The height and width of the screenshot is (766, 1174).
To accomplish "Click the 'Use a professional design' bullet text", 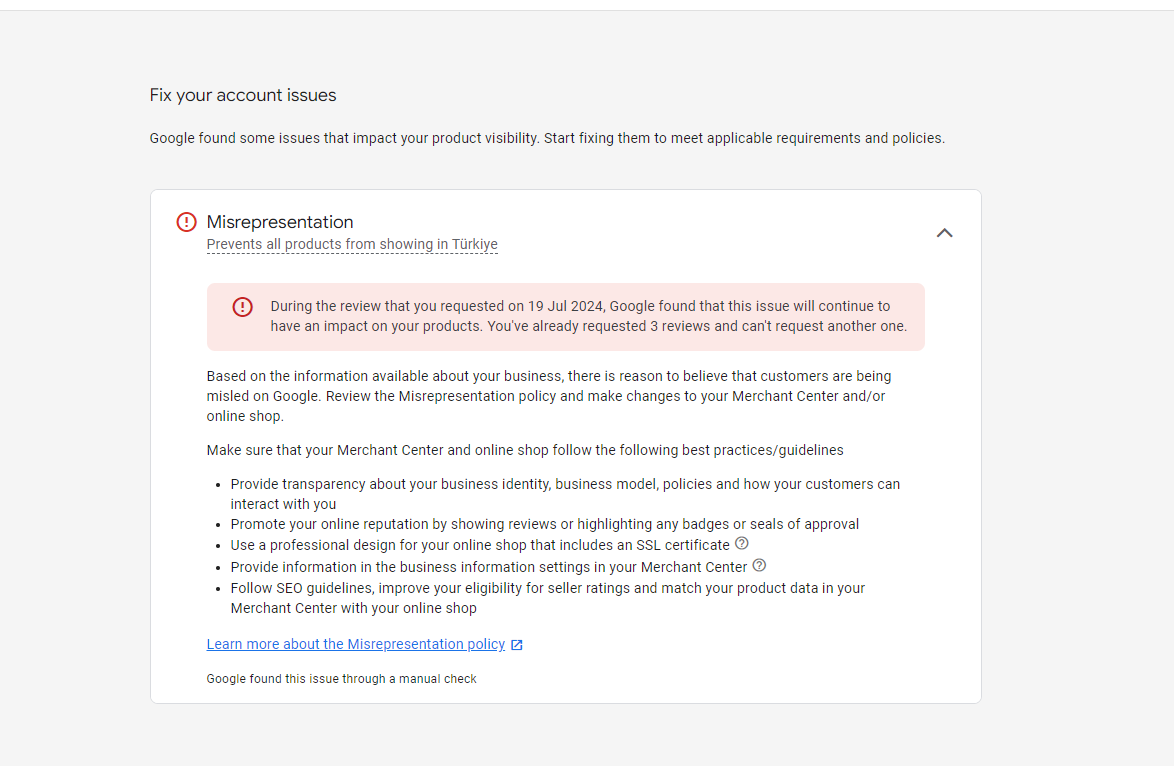I will pos(480,545).
